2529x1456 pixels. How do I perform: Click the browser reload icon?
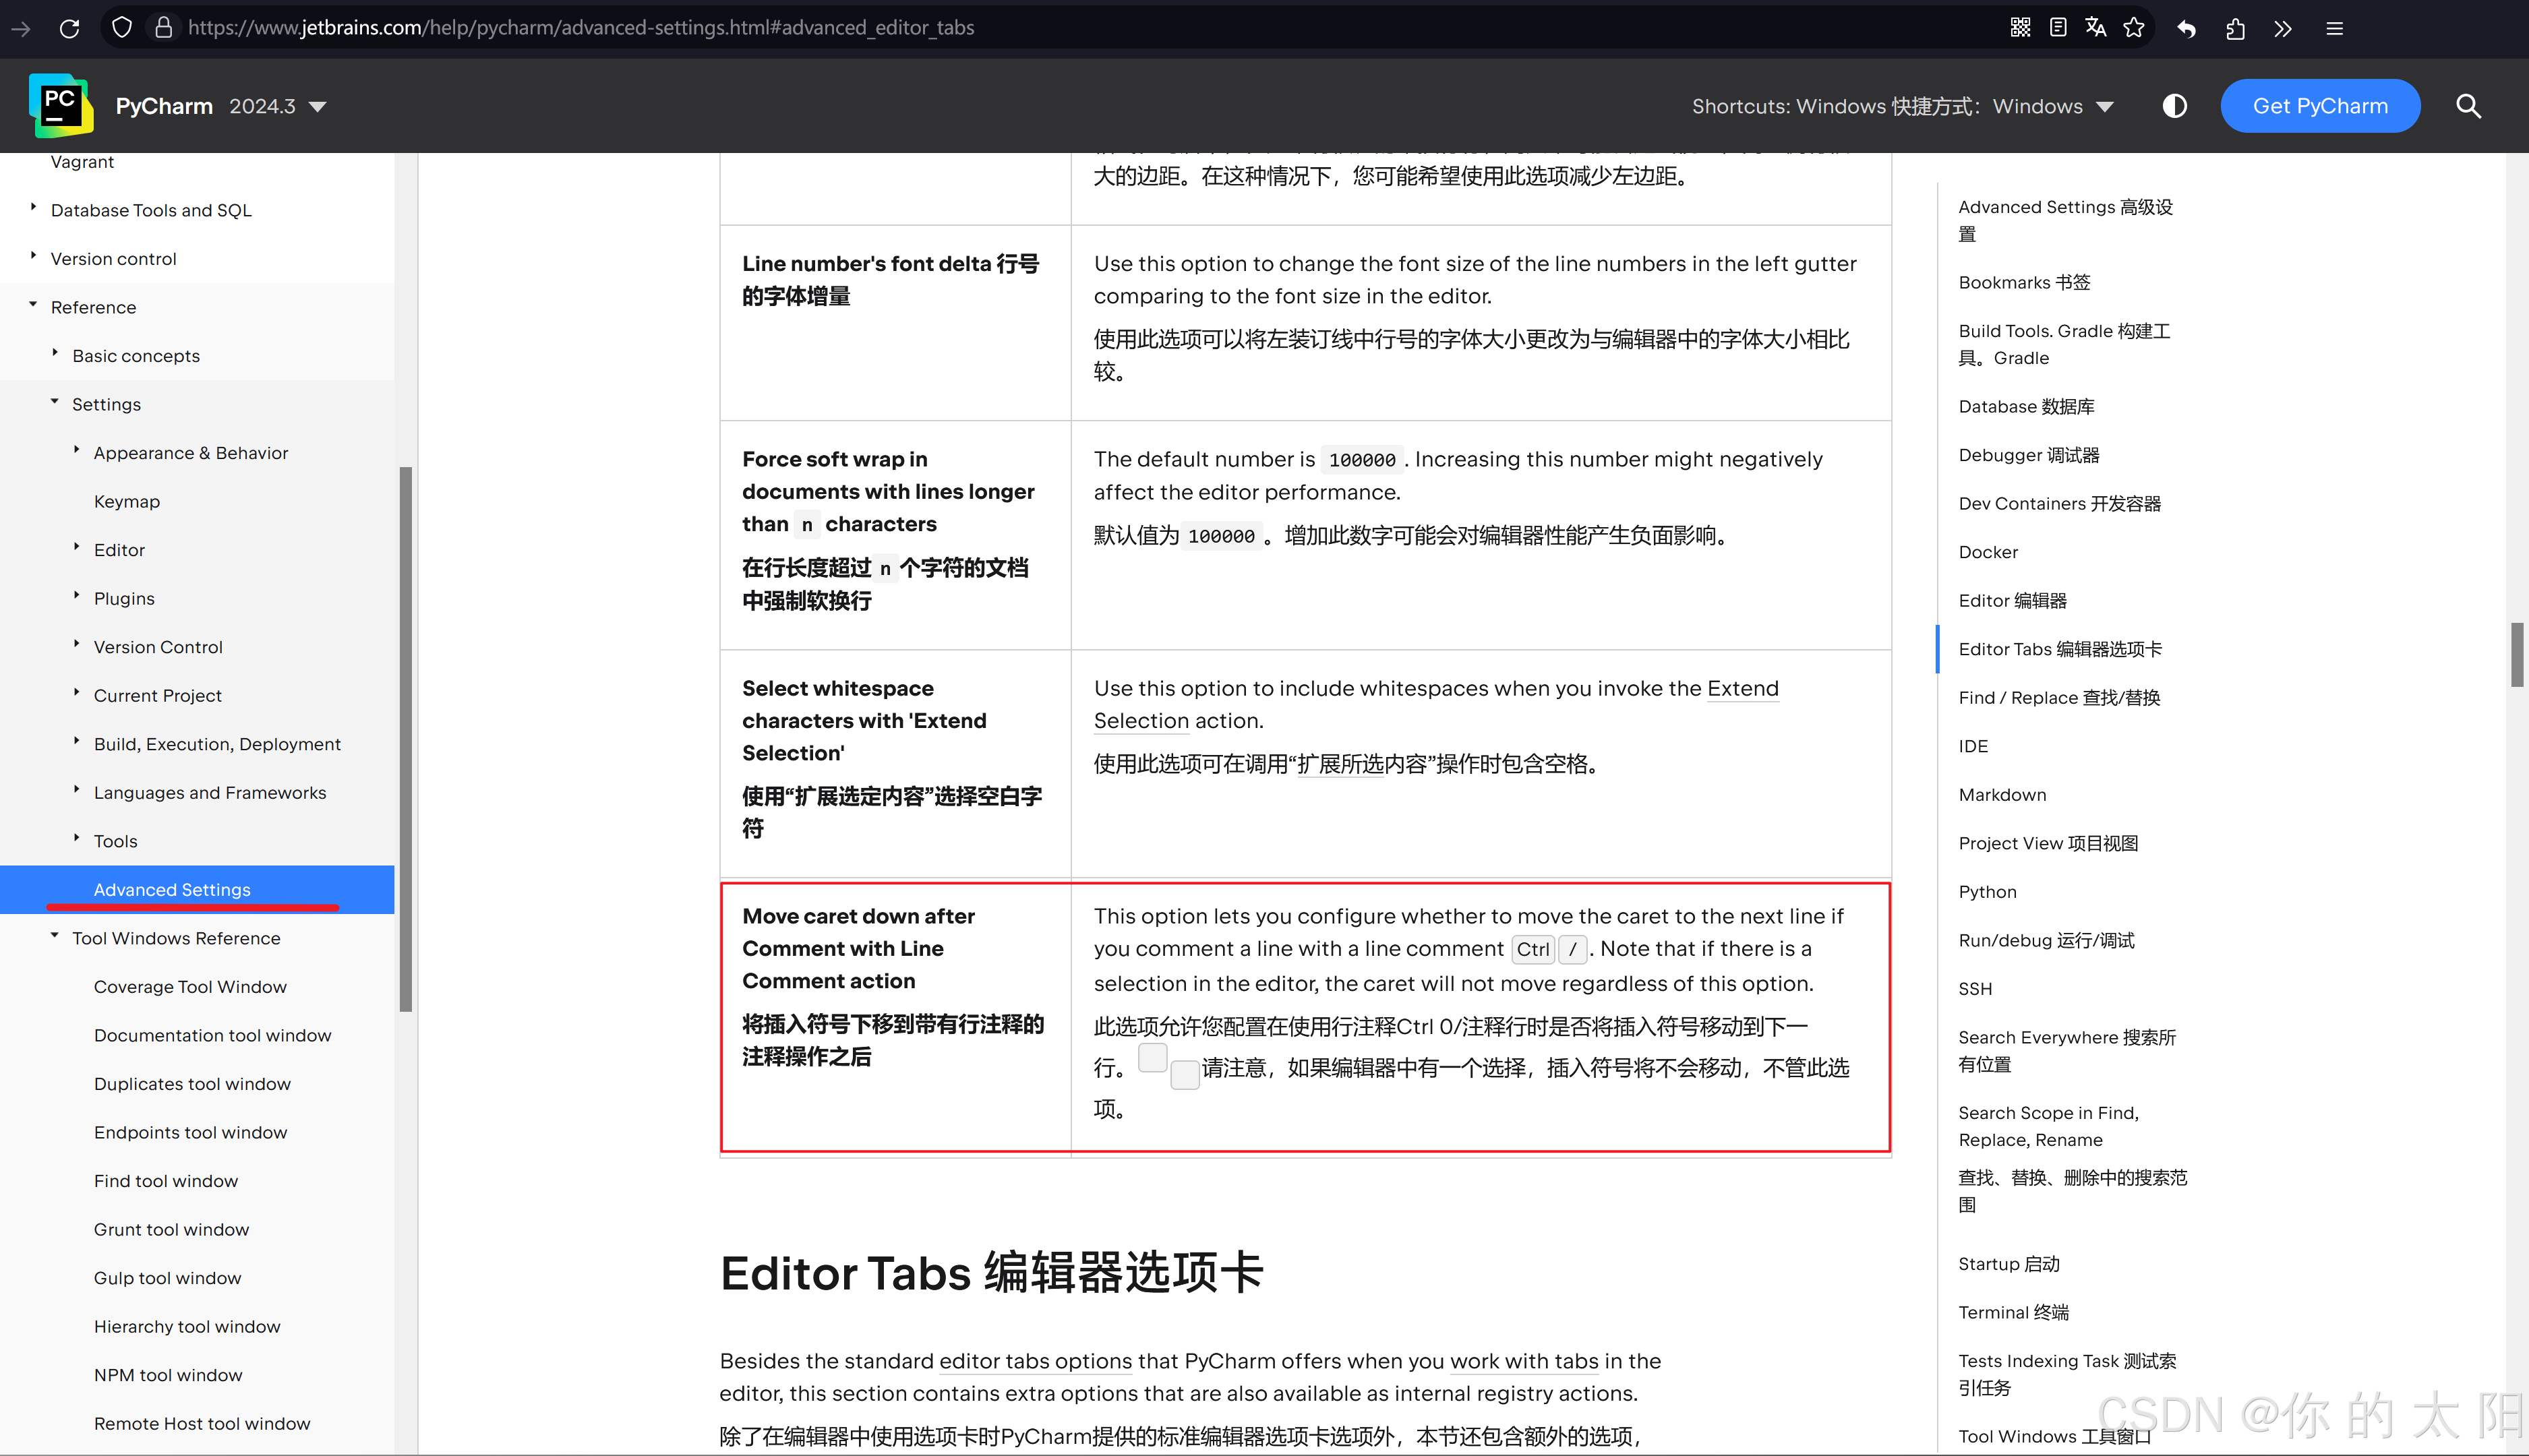[x=69, y=28]
